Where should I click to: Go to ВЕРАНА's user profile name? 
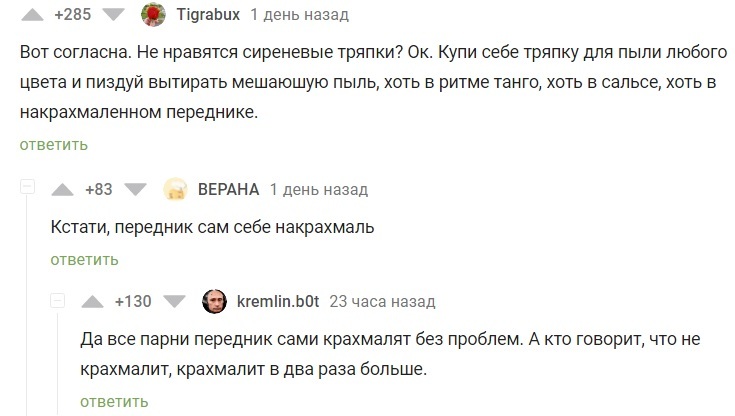229,189
